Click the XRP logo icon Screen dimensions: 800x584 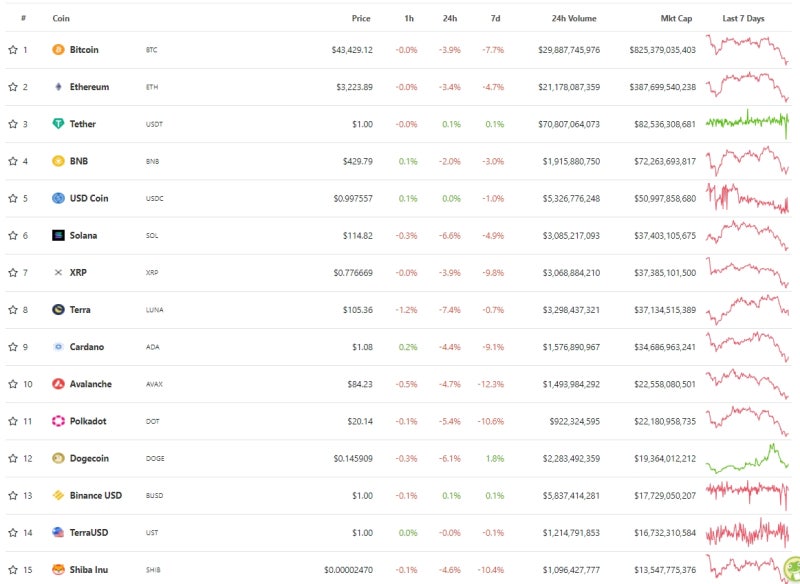click(58, 272)
